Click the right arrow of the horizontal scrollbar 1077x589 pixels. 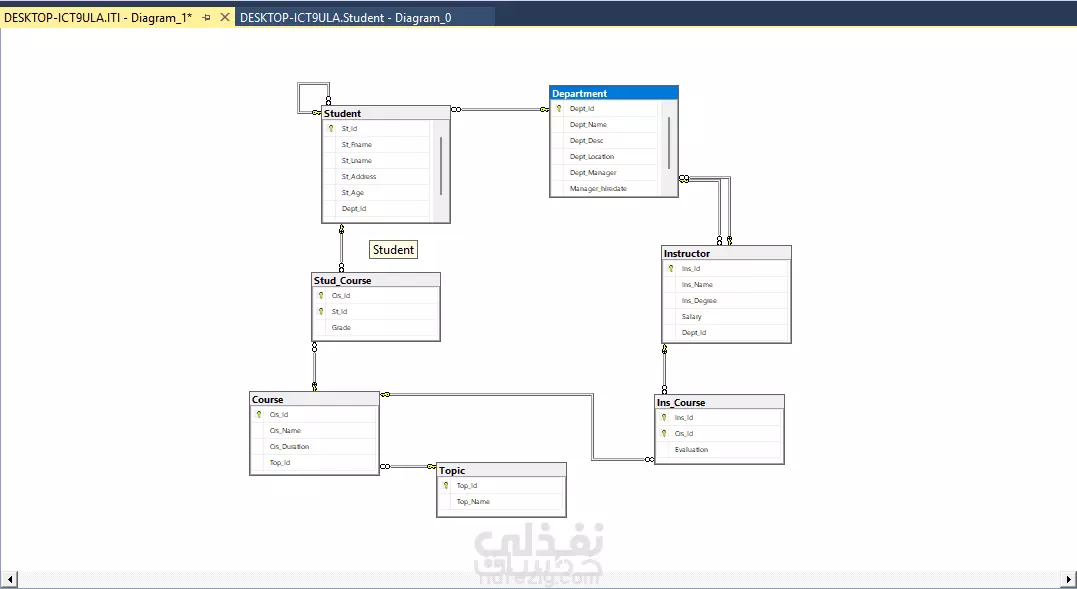pyautogui.click(x=1068, y=579)
